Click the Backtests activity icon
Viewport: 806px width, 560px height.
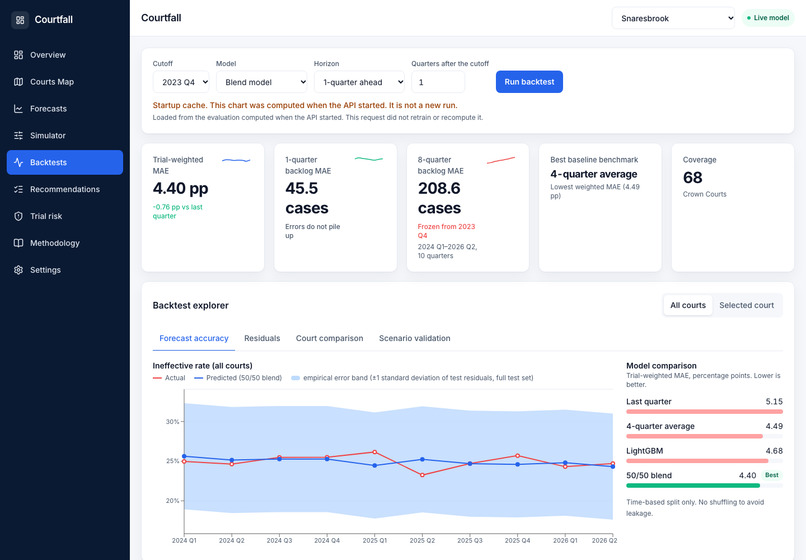click(19, 162)
